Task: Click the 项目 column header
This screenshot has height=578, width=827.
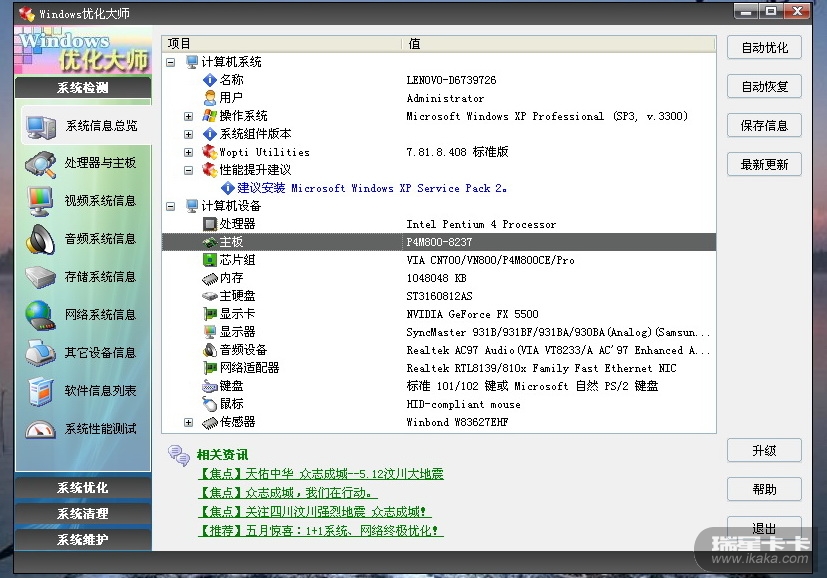Action: tap(282, 44)
